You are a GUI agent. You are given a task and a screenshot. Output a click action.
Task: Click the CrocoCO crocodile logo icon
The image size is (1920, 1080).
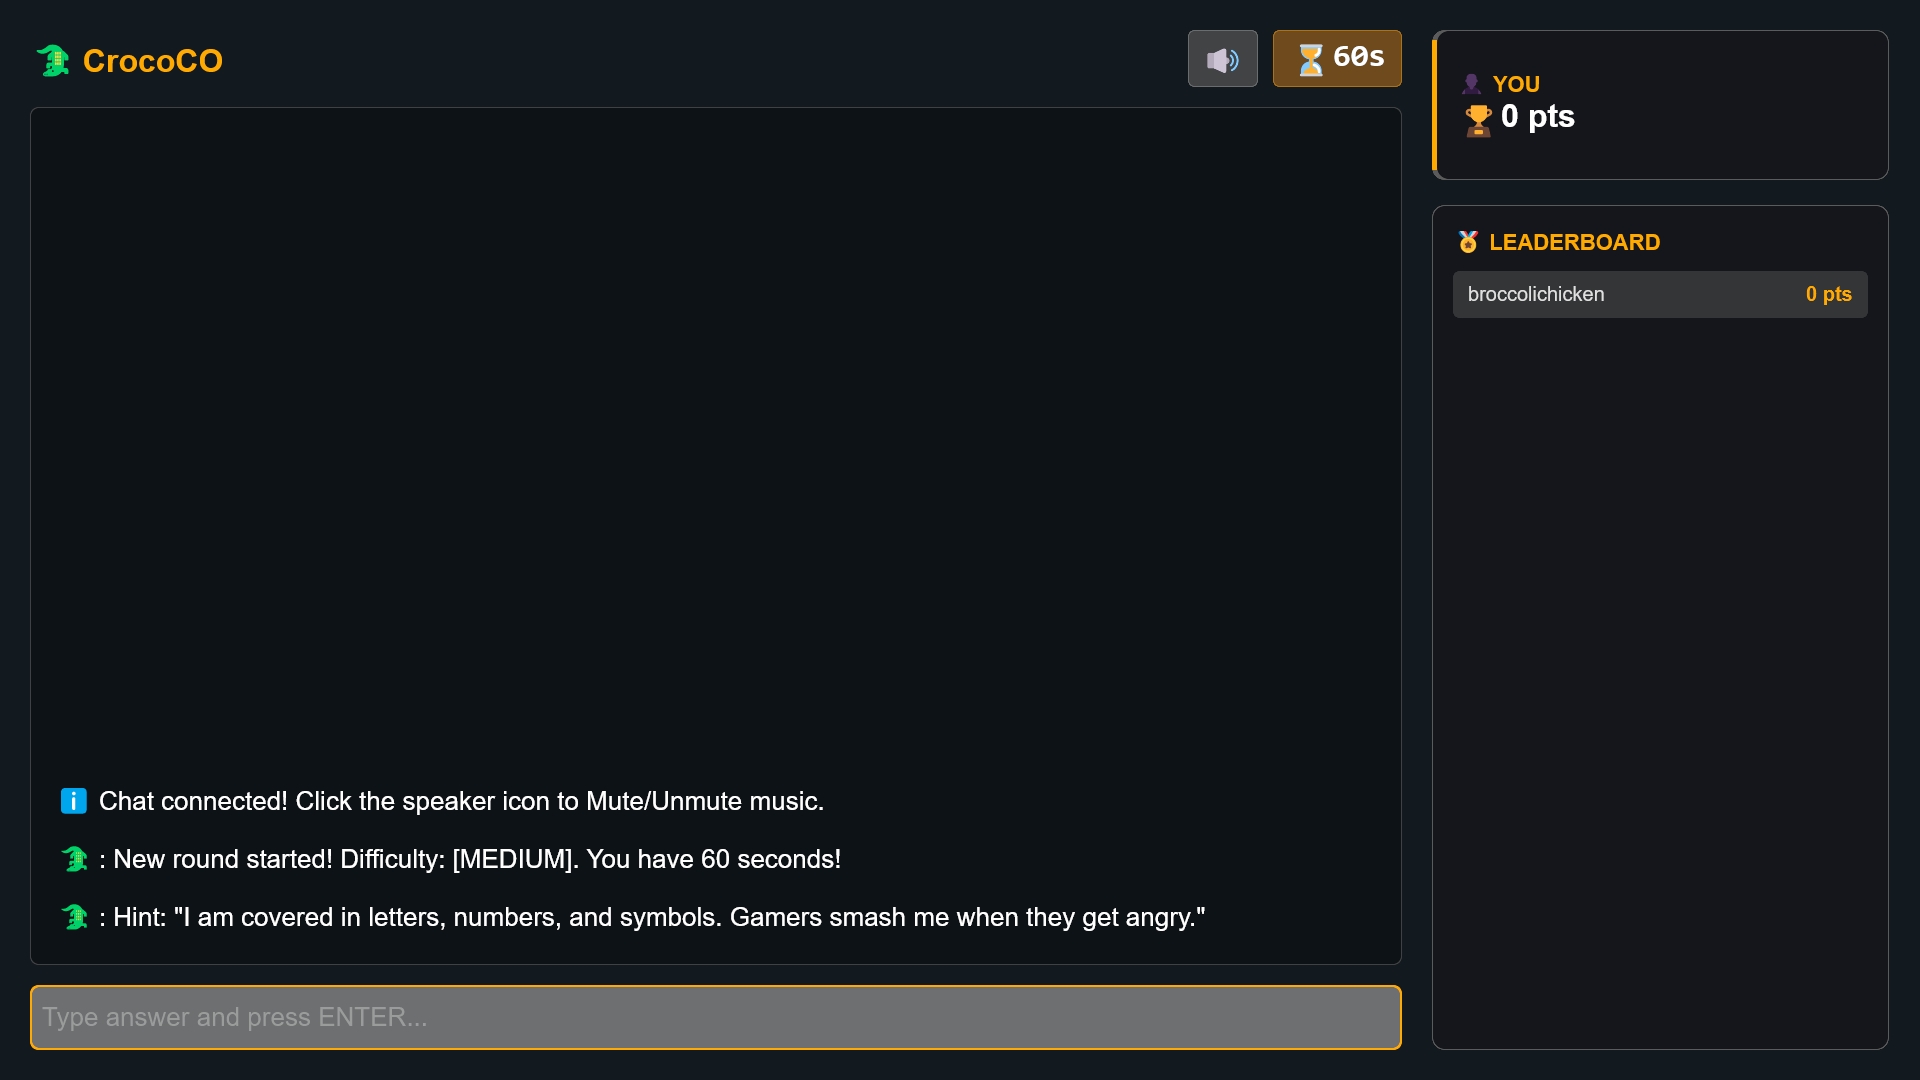click(x=53, y=61)
